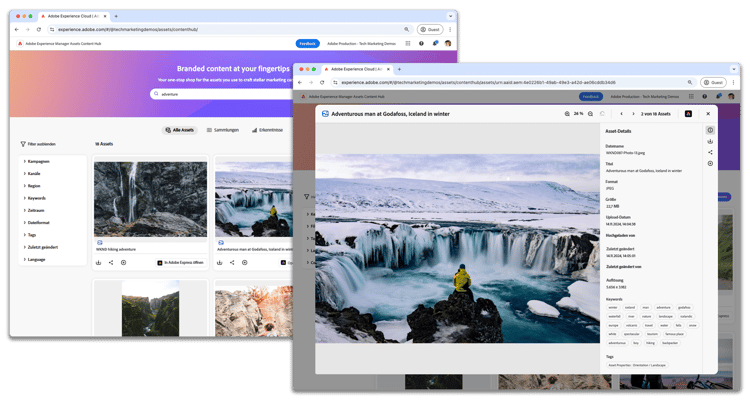750x400 pixels.
Task: Switch to the Erkenntnisse tab
Action: point(267,130)
